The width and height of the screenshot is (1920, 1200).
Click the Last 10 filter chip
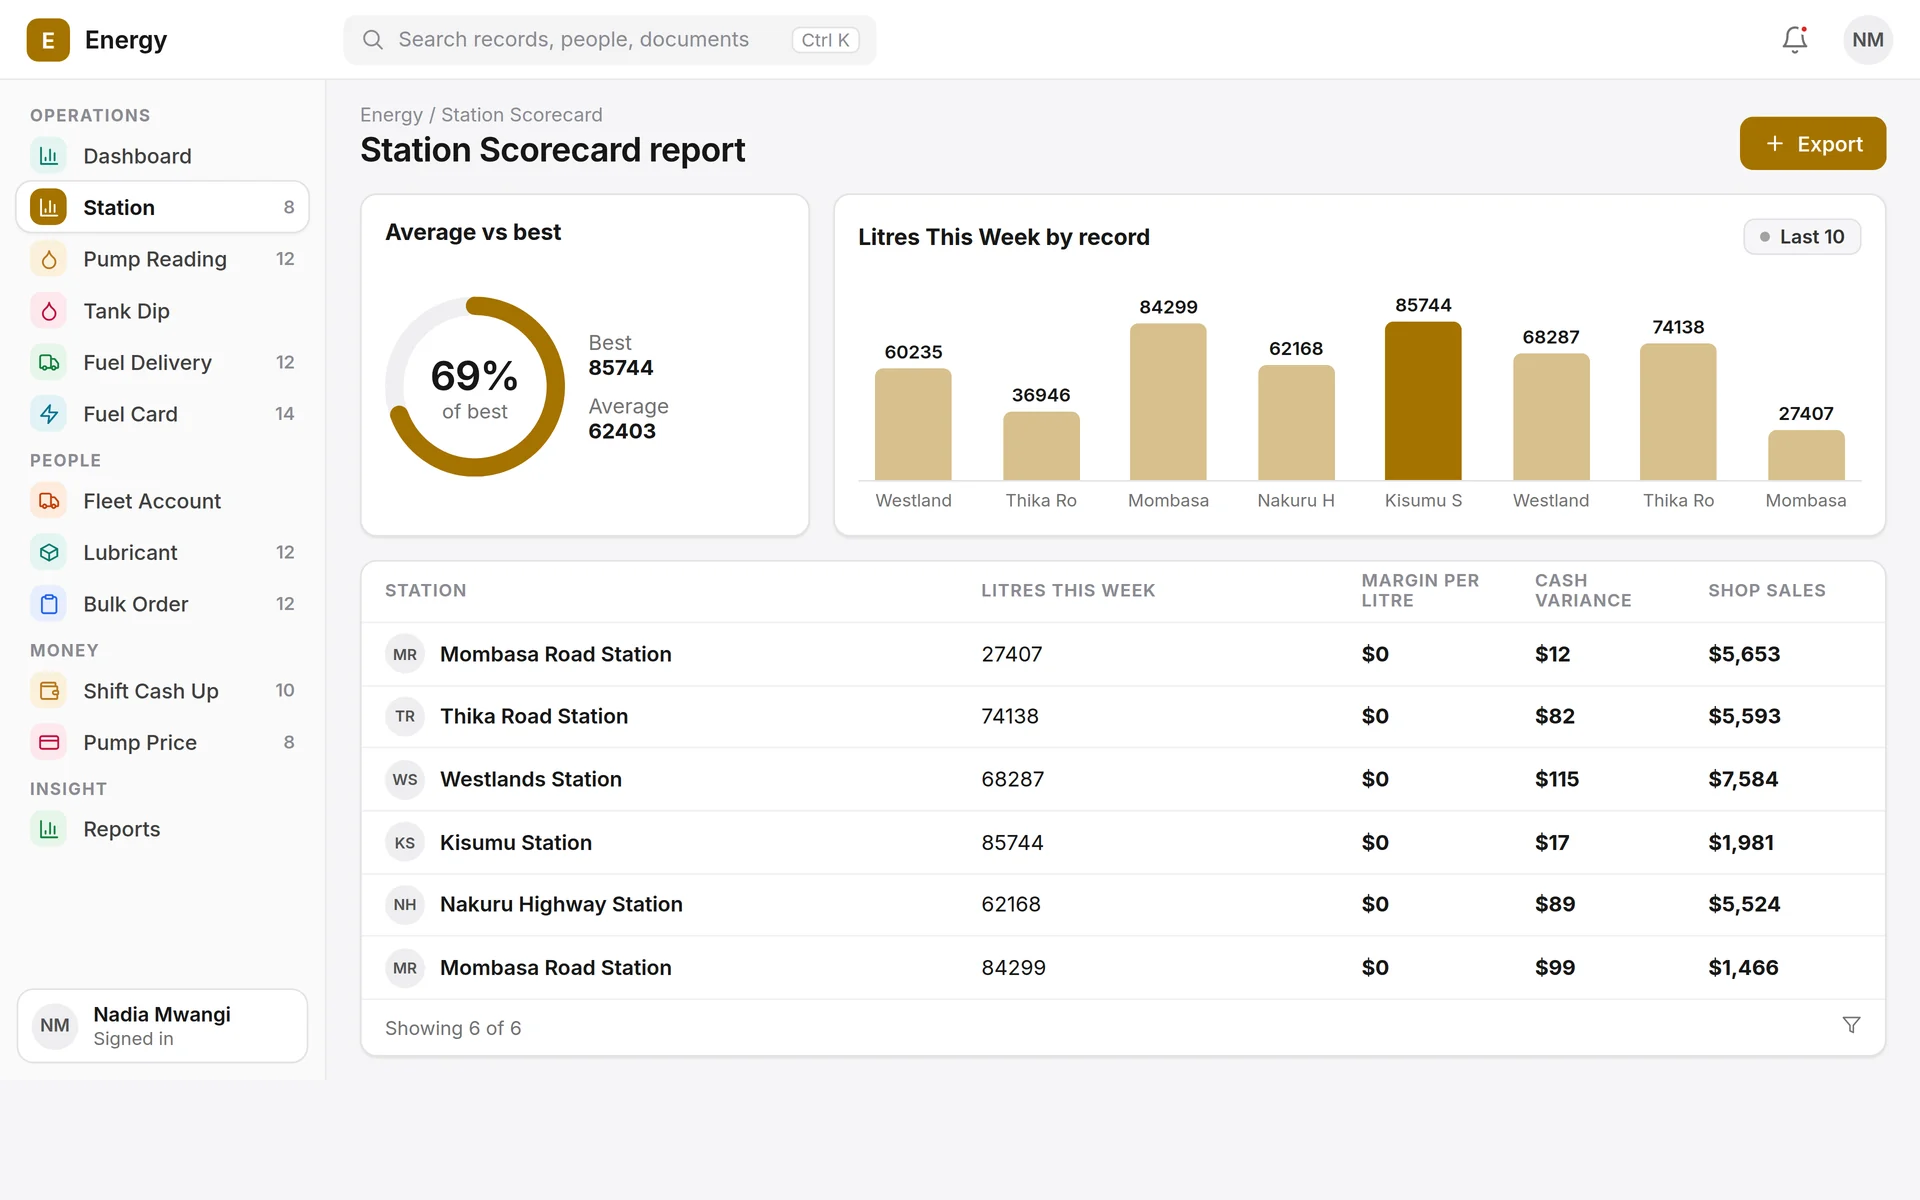[x=1802, y=237]
